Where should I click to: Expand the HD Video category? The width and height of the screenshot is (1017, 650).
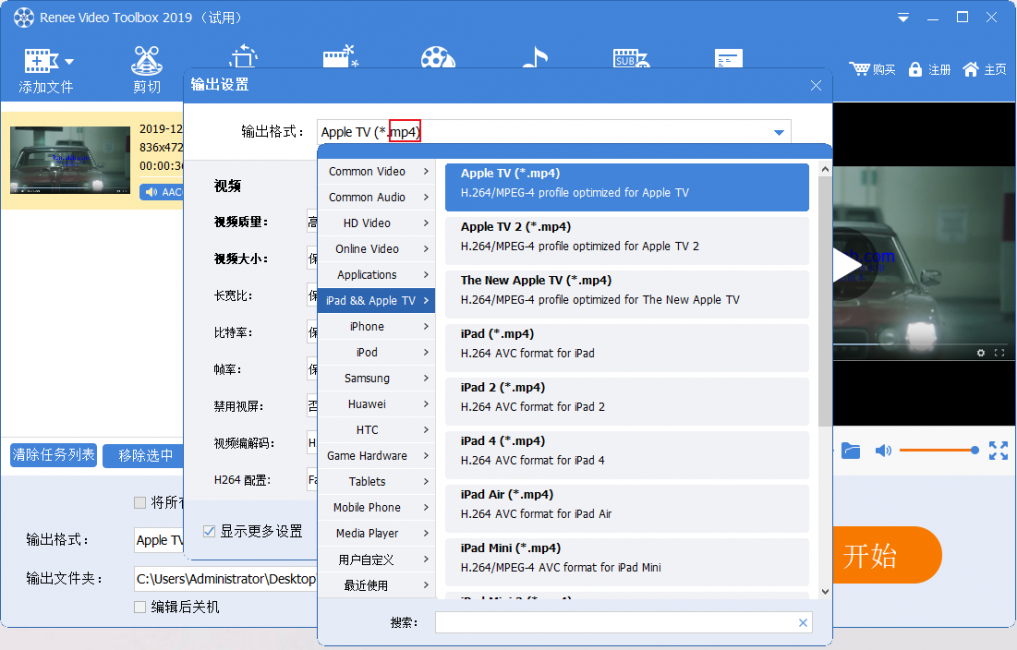coord(376,223)
